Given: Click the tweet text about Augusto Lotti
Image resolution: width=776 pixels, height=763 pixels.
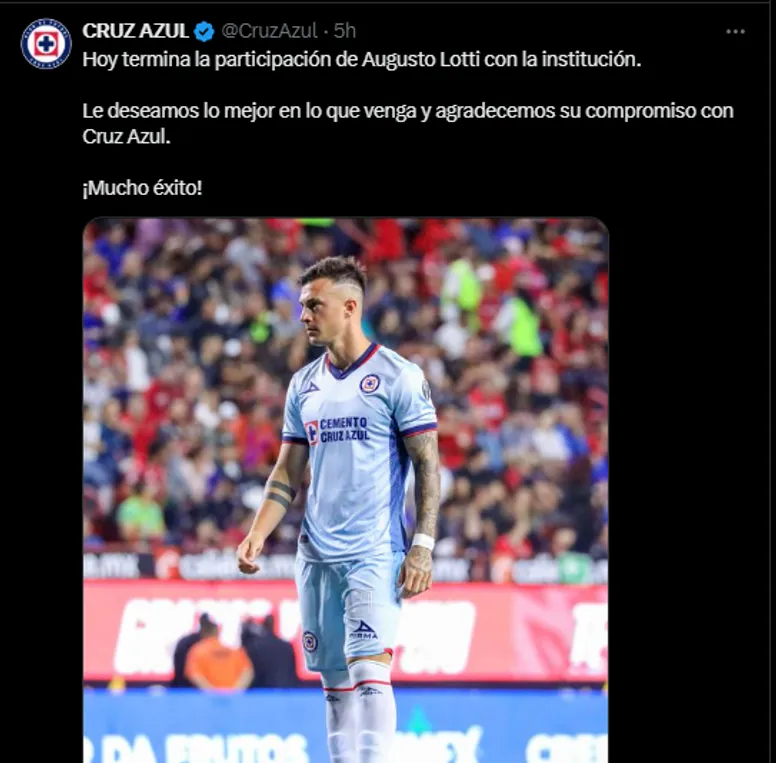Looking at the screenshot, I should tap(361, 60).
